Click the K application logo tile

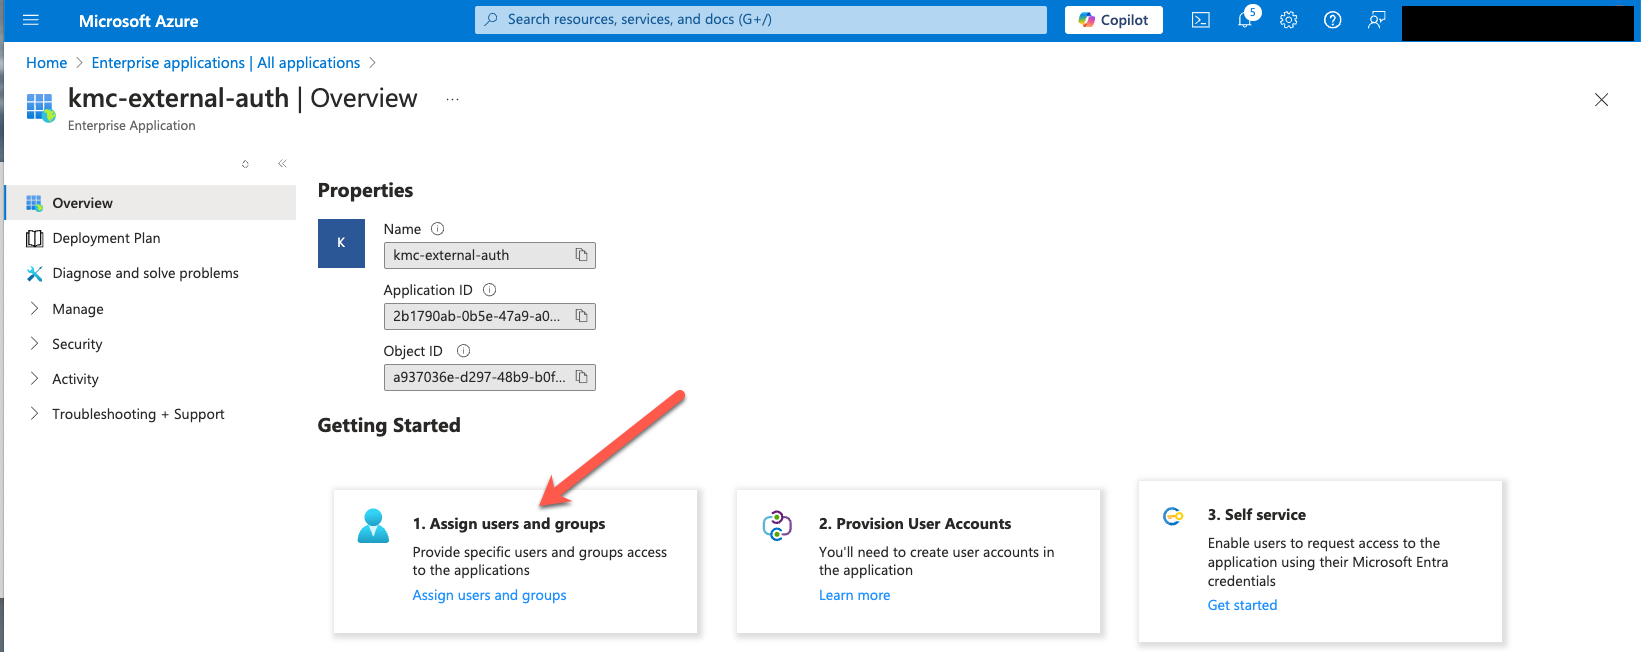[341, 243]
